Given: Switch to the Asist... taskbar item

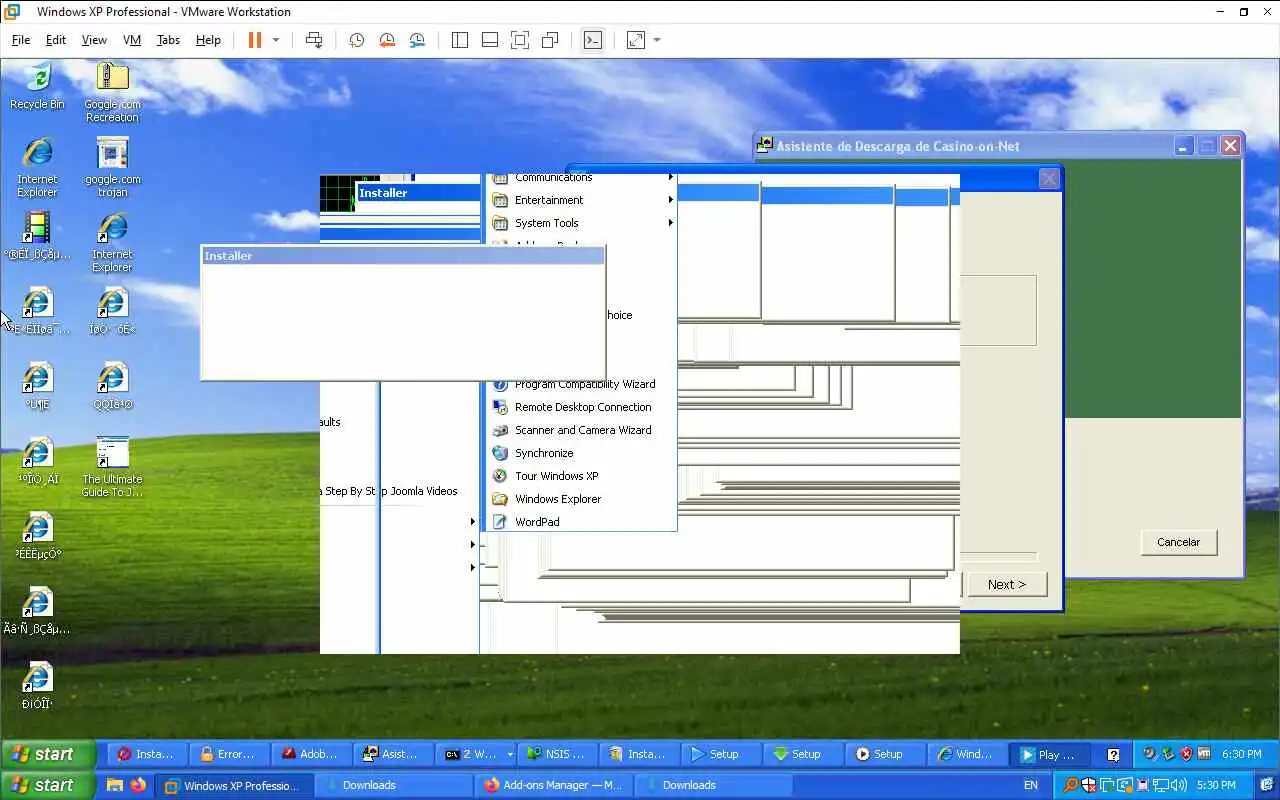Looking at the screenshot, I should point(392,754).
